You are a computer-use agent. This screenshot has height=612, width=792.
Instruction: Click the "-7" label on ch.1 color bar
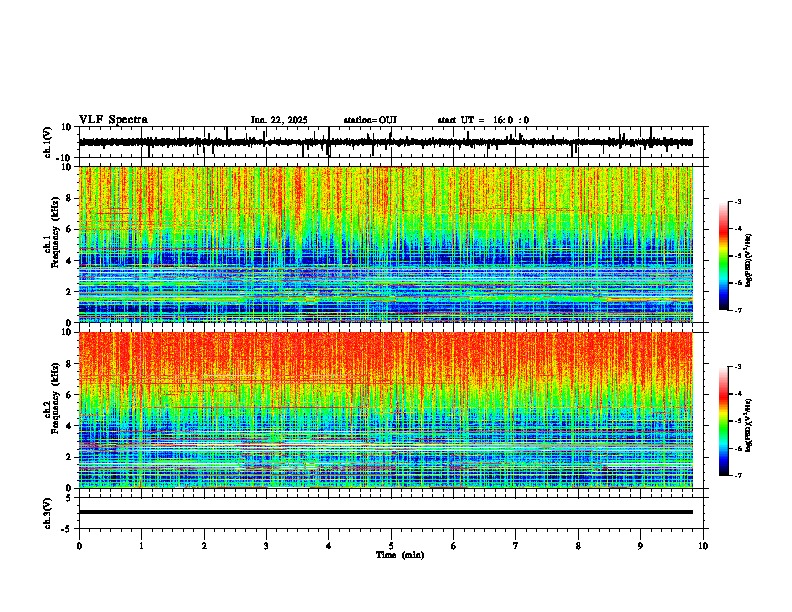[x=738, y=310]
